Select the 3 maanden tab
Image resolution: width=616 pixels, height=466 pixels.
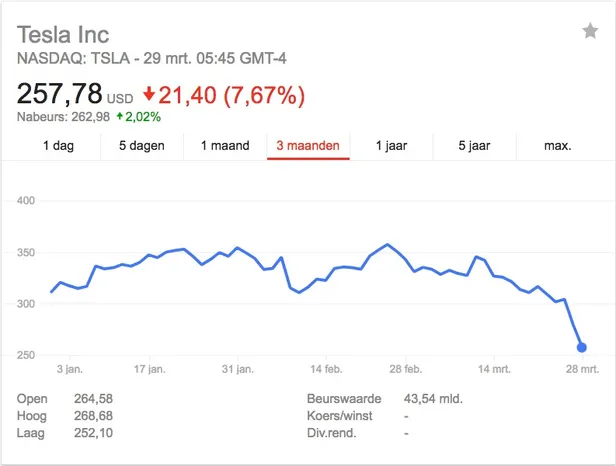[308, 146]
